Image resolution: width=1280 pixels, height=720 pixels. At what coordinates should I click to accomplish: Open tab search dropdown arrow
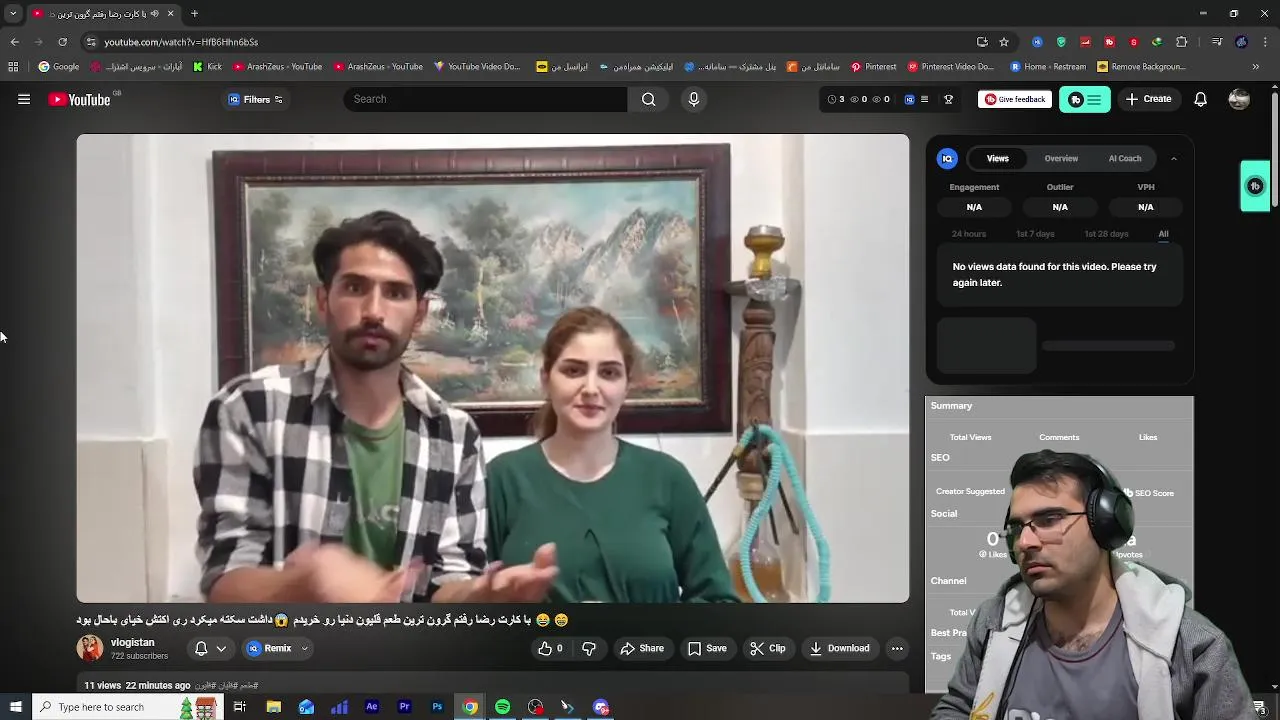(x=13, y=14)
